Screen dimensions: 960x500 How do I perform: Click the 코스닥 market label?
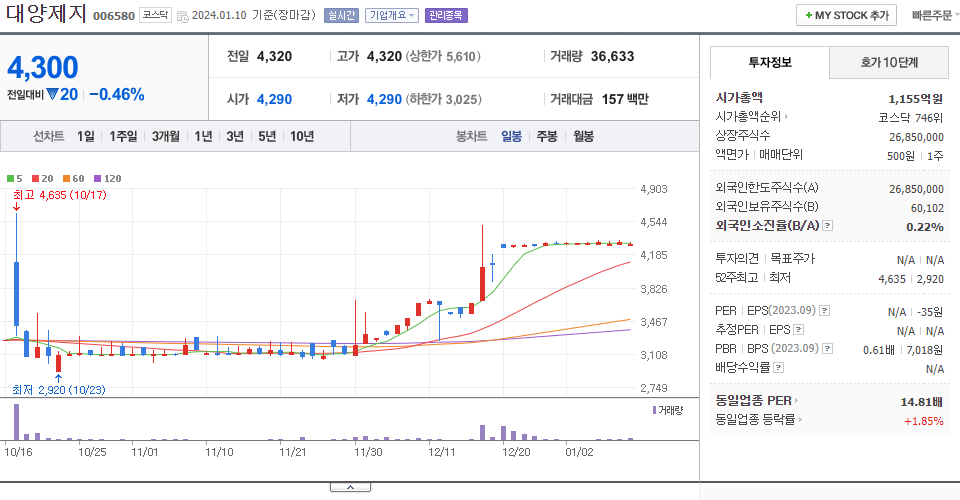pos(156,15)
